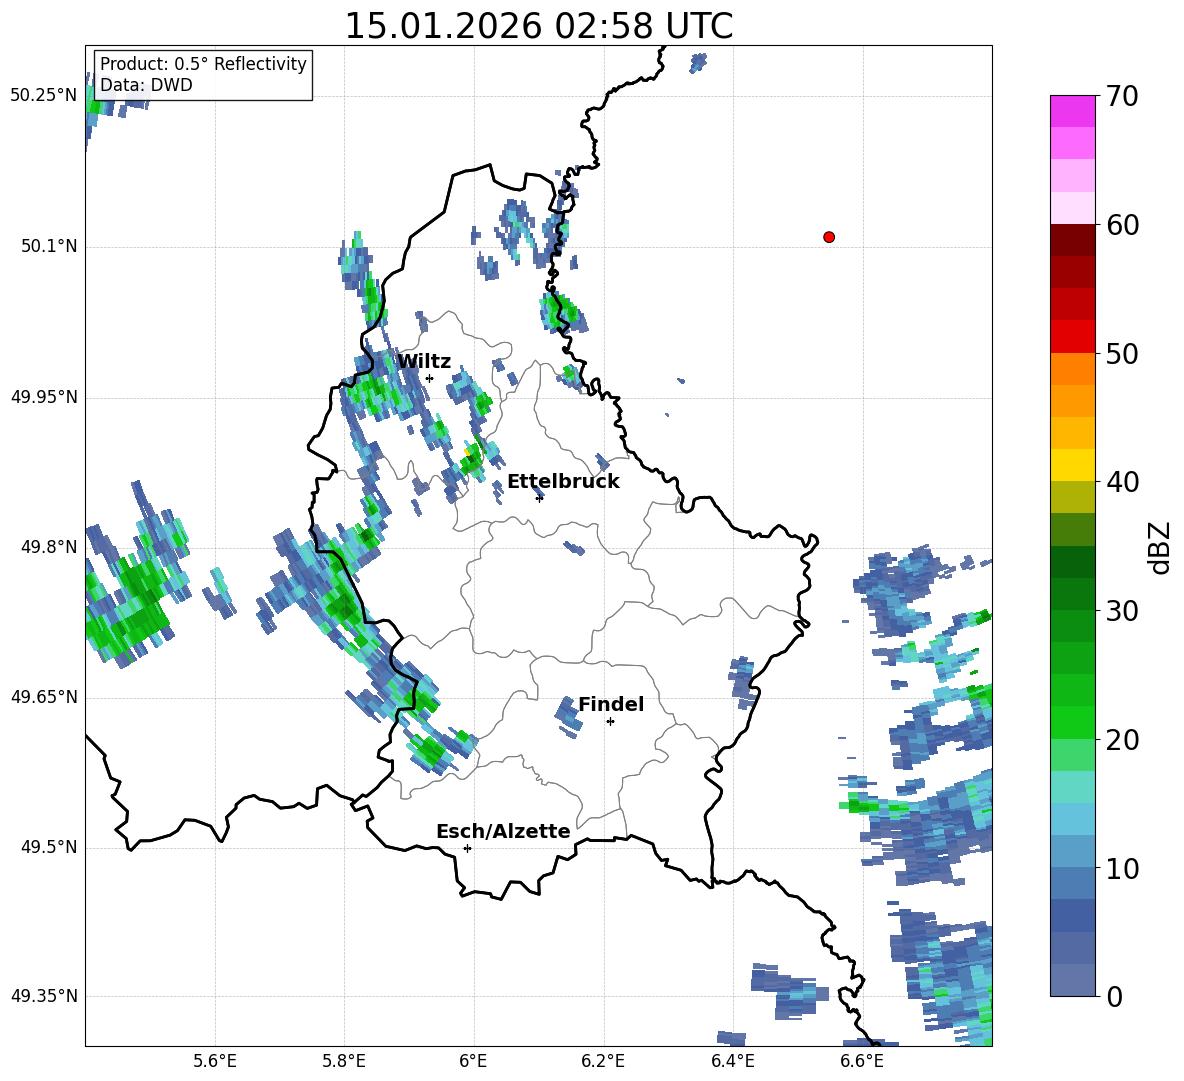This screenshot has width=1184, height=1081.
Task: Click the 5.8°E longitude label
Action: pos(344,1061)
